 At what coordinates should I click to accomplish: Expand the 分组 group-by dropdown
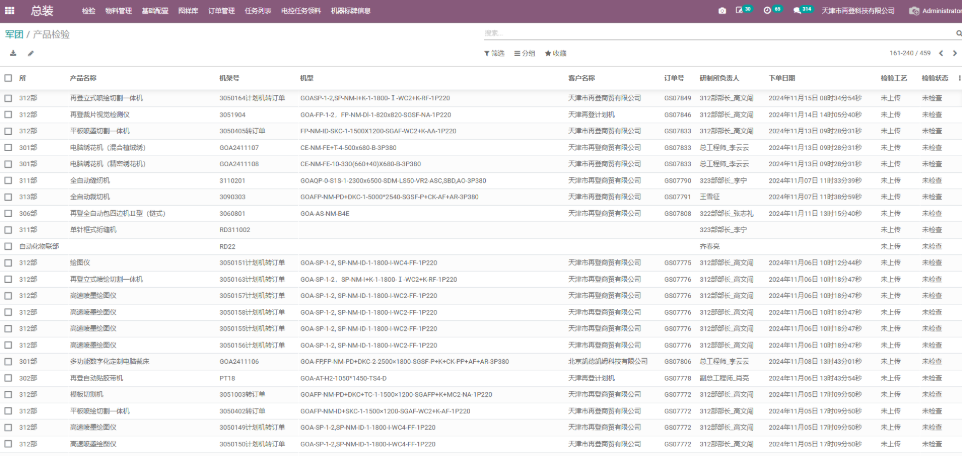525,53
